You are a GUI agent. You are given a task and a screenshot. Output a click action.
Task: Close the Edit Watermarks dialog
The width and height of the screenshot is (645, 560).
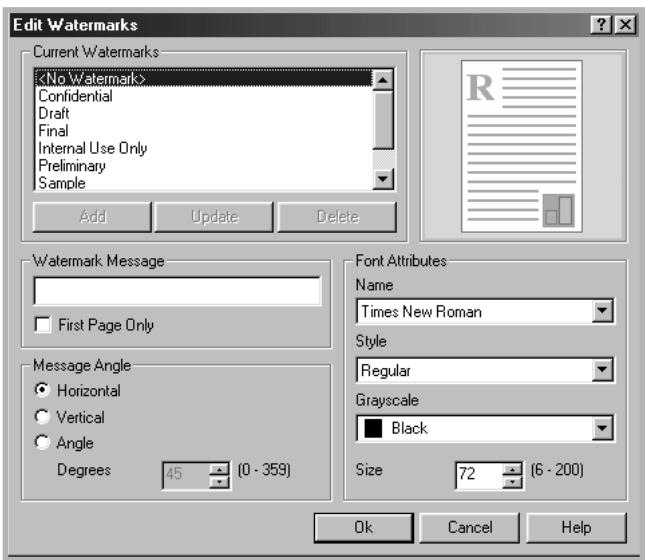click(625, 25)
